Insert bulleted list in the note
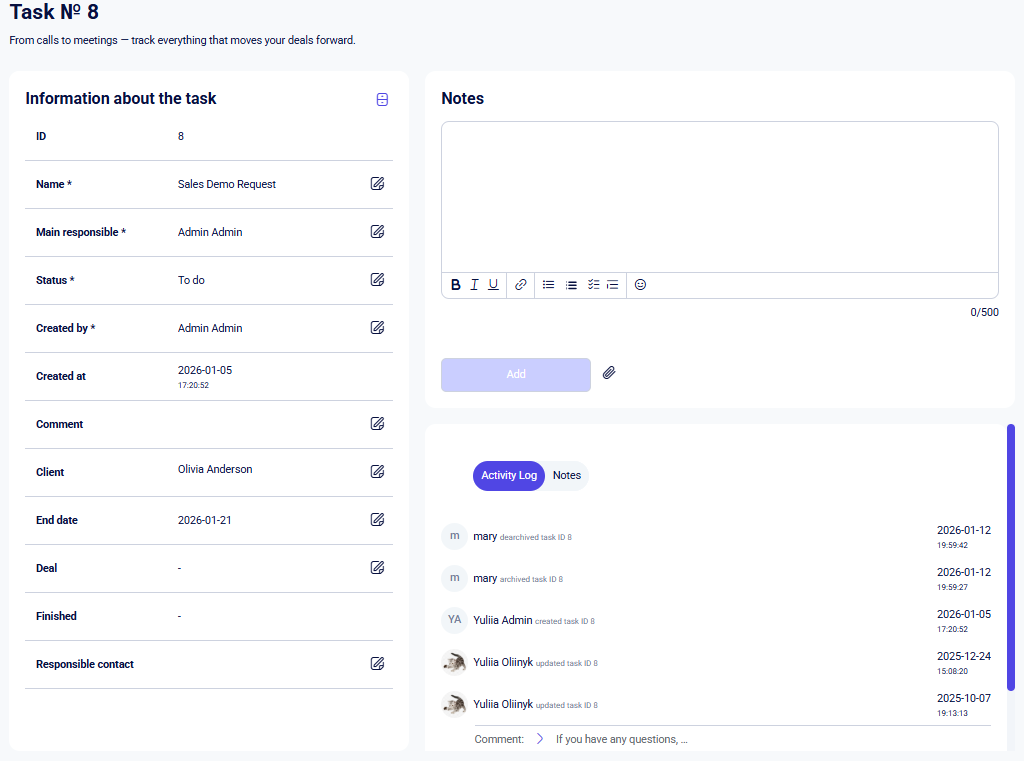The image size is (1024, 761). [x=549, y=285]
